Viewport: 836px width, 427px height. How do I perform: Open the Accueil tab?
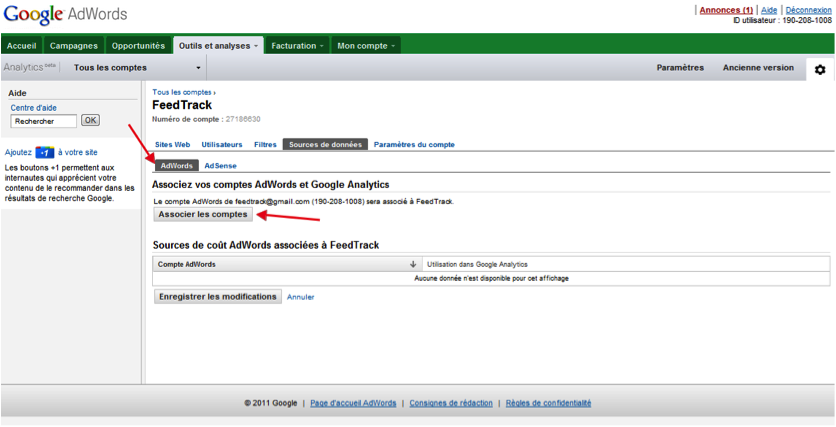click(x=22, y=46)
